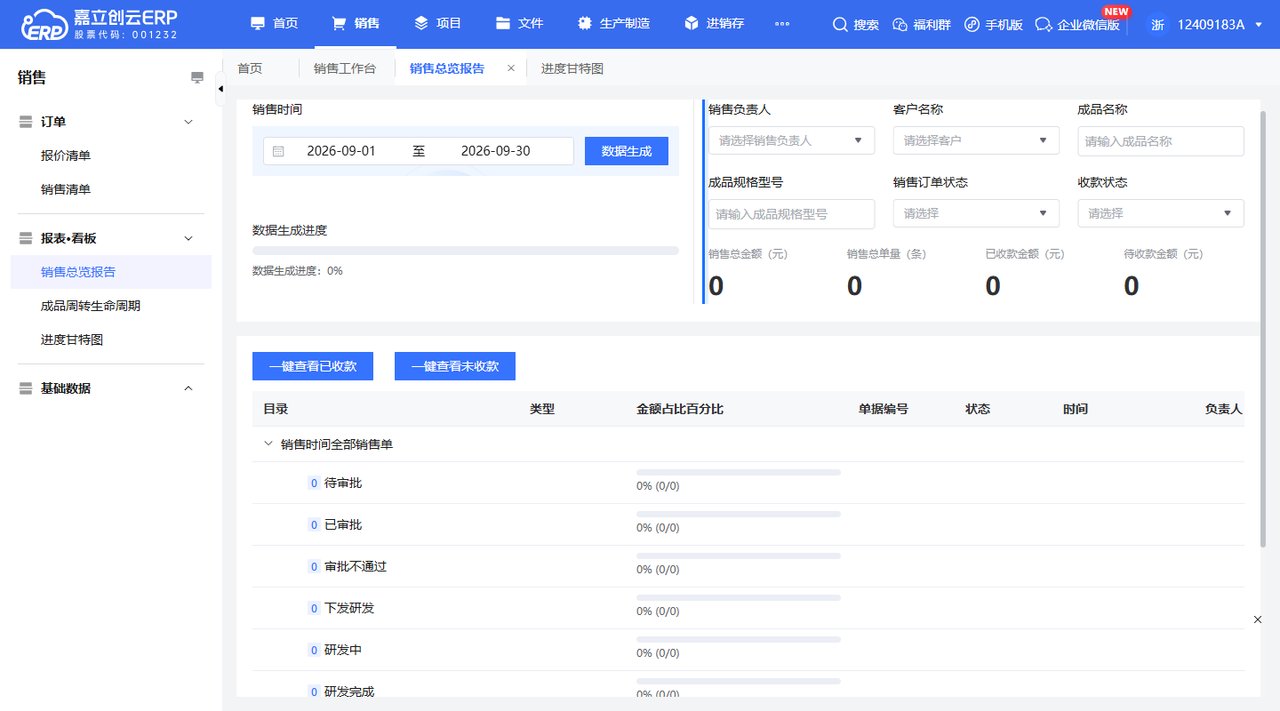Viewport: 1280px width, 711px height.
Task: Click the 下发研发 percentage bar
Action: [738, 597]
